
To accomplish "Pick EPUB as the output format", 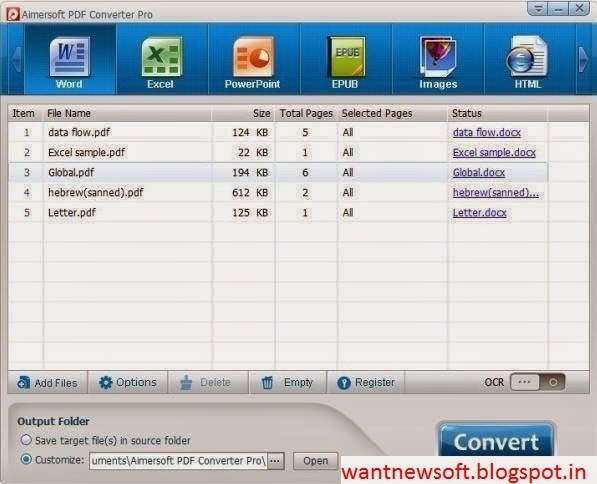I will (346, 60).
